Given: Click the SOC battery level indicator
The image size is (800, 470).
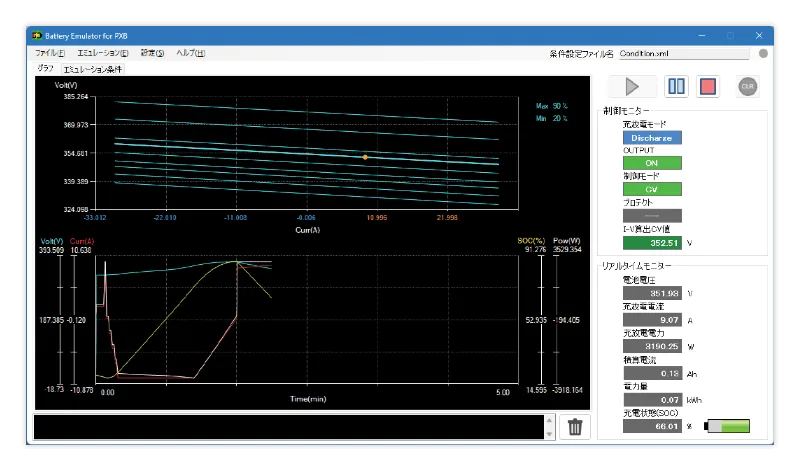Looking at the screenshot, I should tap(727, 426).
